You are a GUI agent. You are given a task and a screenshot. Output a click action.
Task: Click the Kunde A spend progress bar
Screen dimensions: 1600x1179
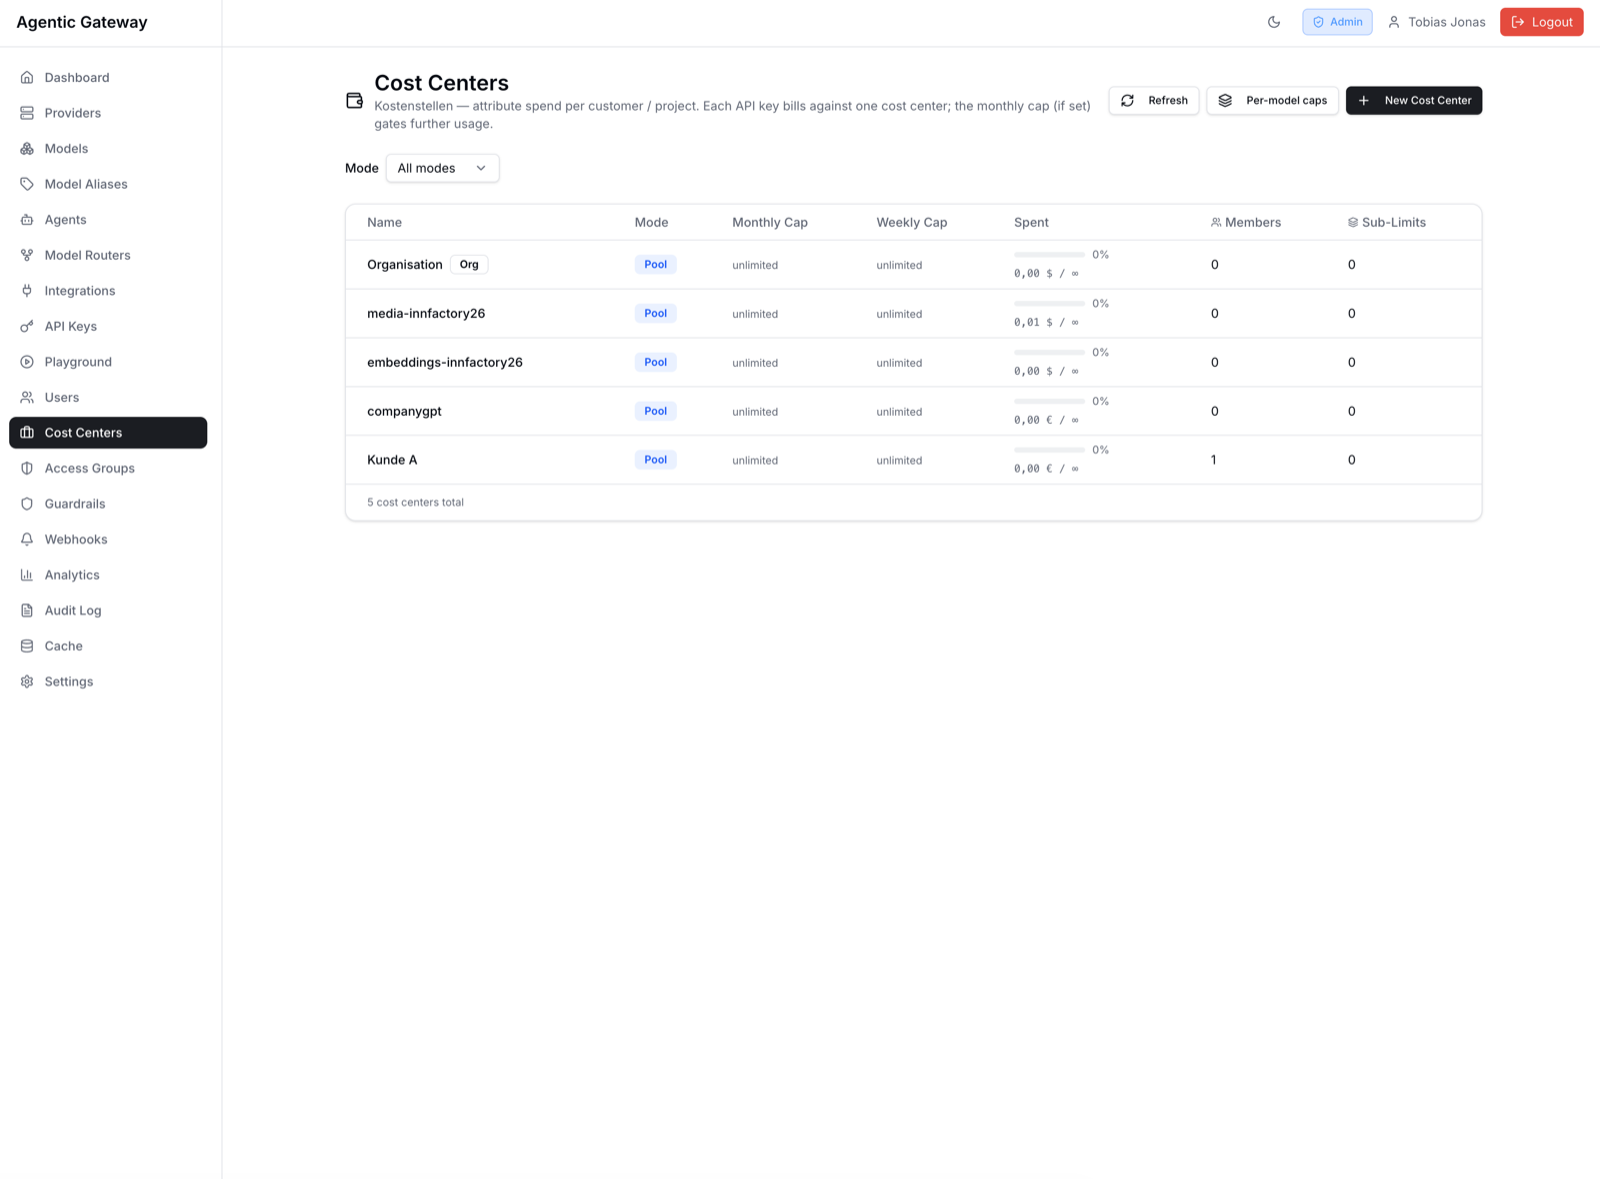1049,450
